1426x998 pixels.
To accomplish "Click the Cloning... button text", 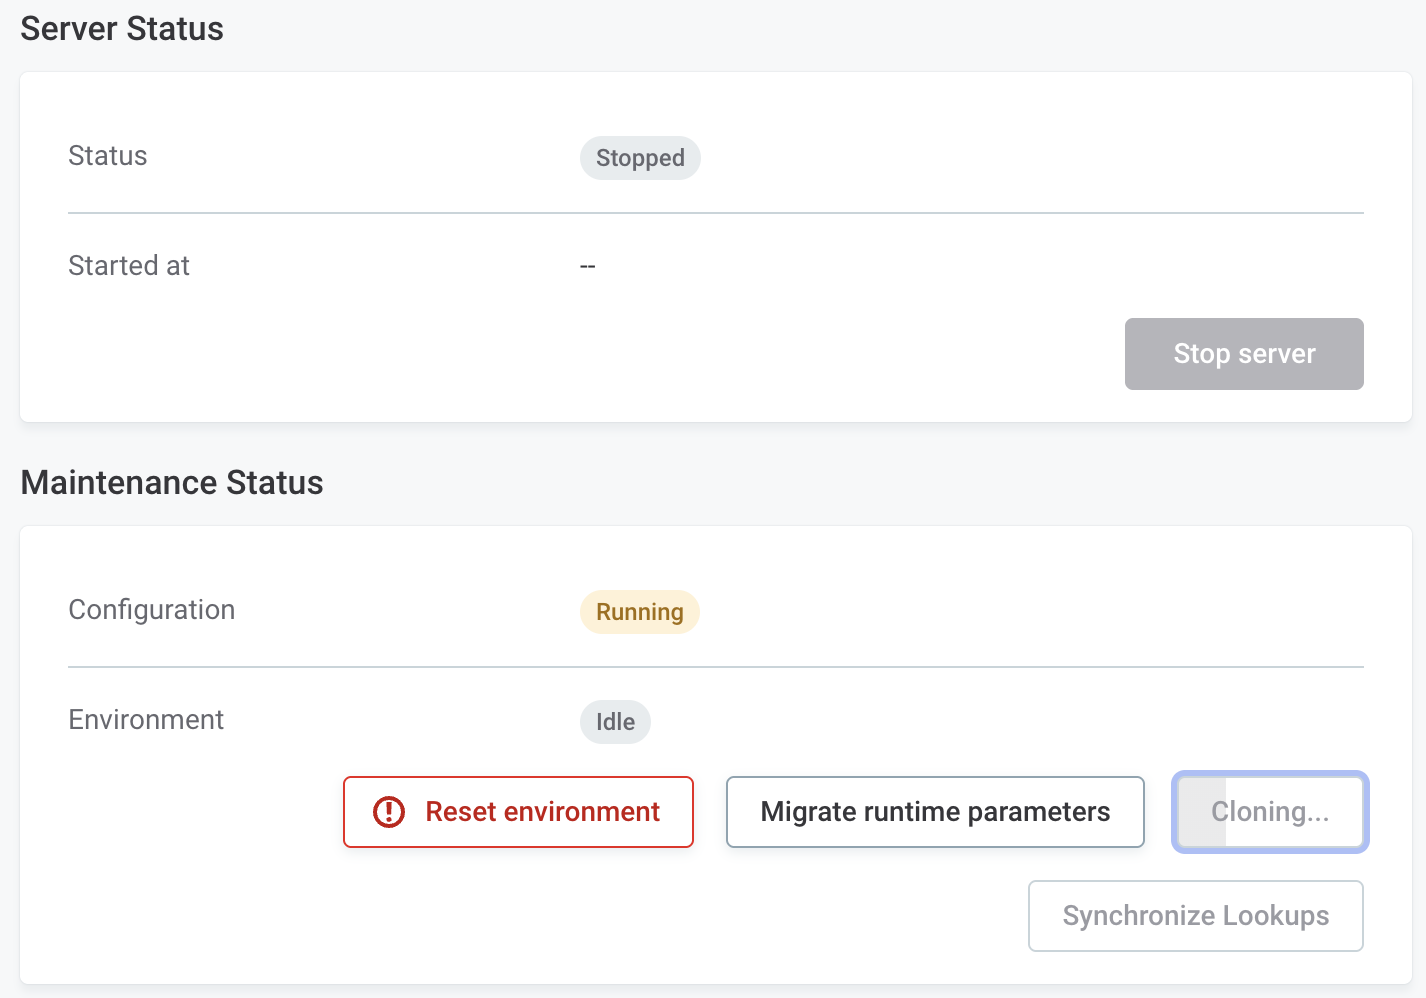I will click(x=1270, y=812).
